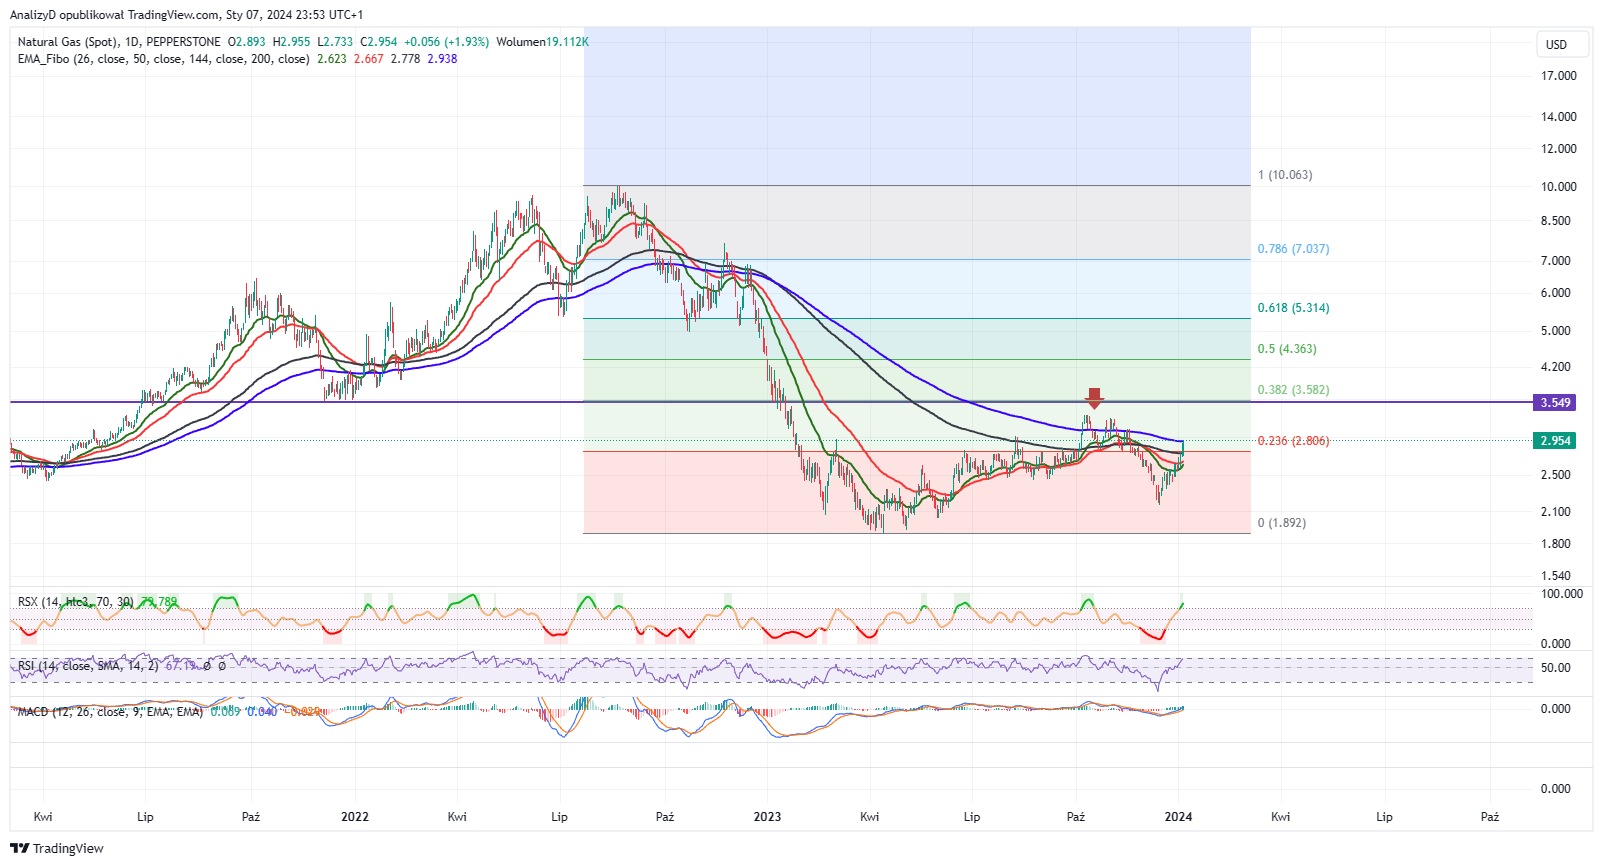The height and width of the screenshot is (866, 1603).
Task: Click the 2023 label on the time axis
Action: pos(767,817)
